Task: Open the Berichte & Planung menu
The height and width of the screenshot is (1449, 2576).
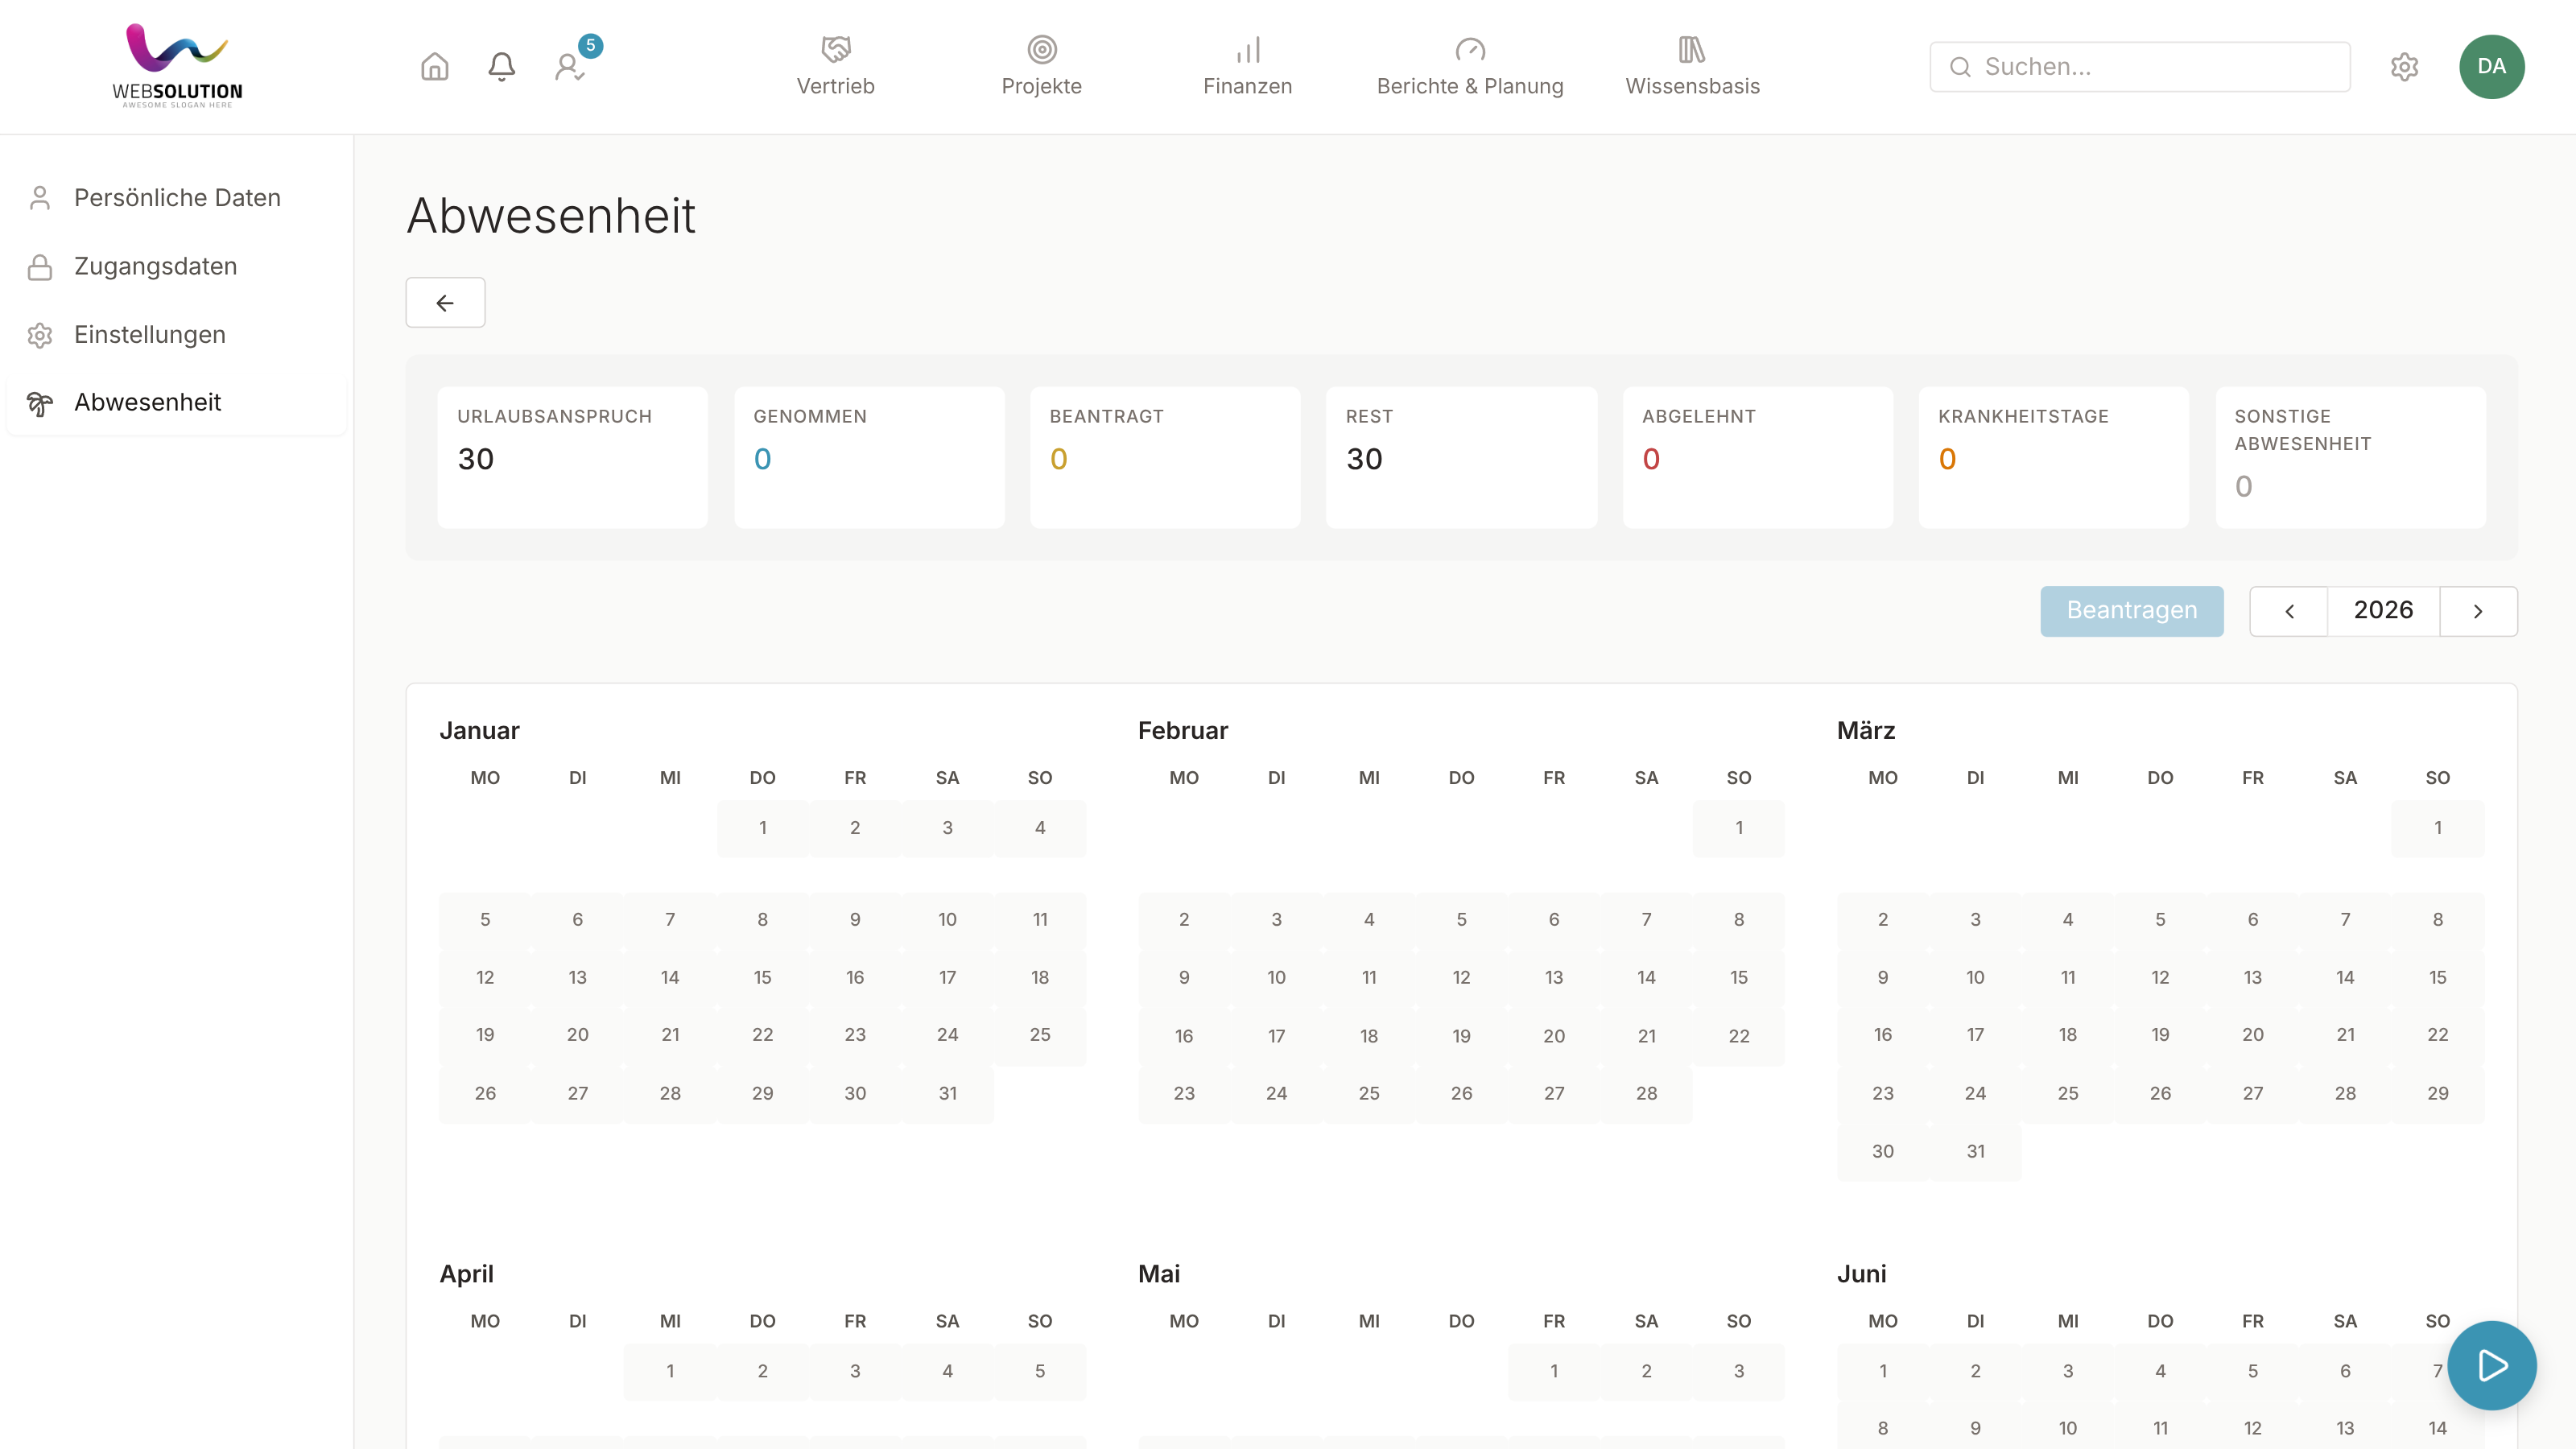Action: [x=1470, y=66]
